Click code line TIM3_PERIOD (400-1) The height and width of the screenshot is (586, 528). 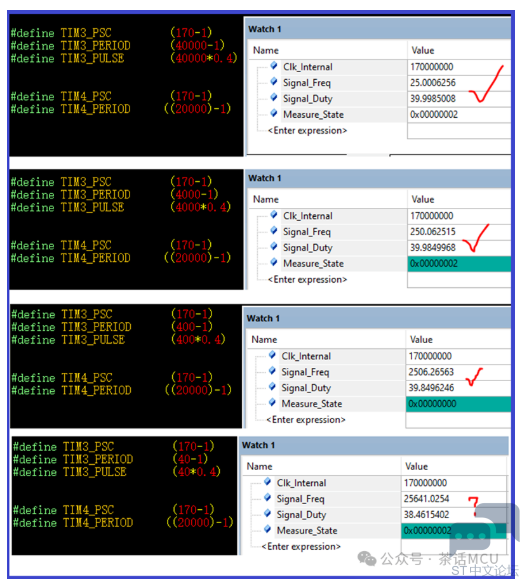click(x=112, y=327)
